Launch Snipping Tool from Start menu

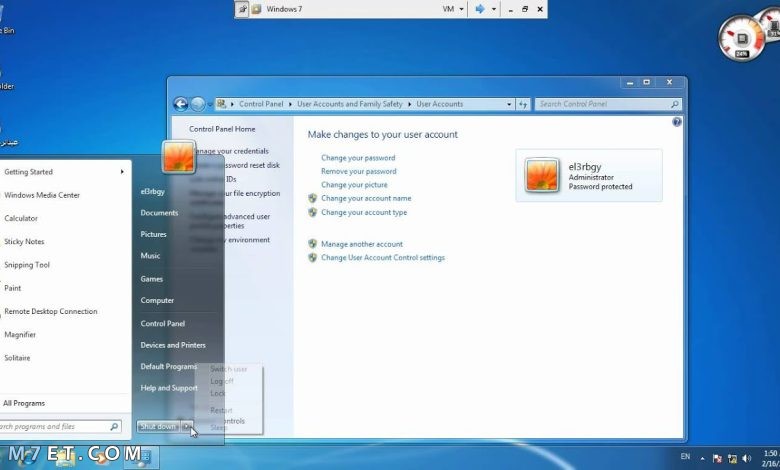(27, 265)
